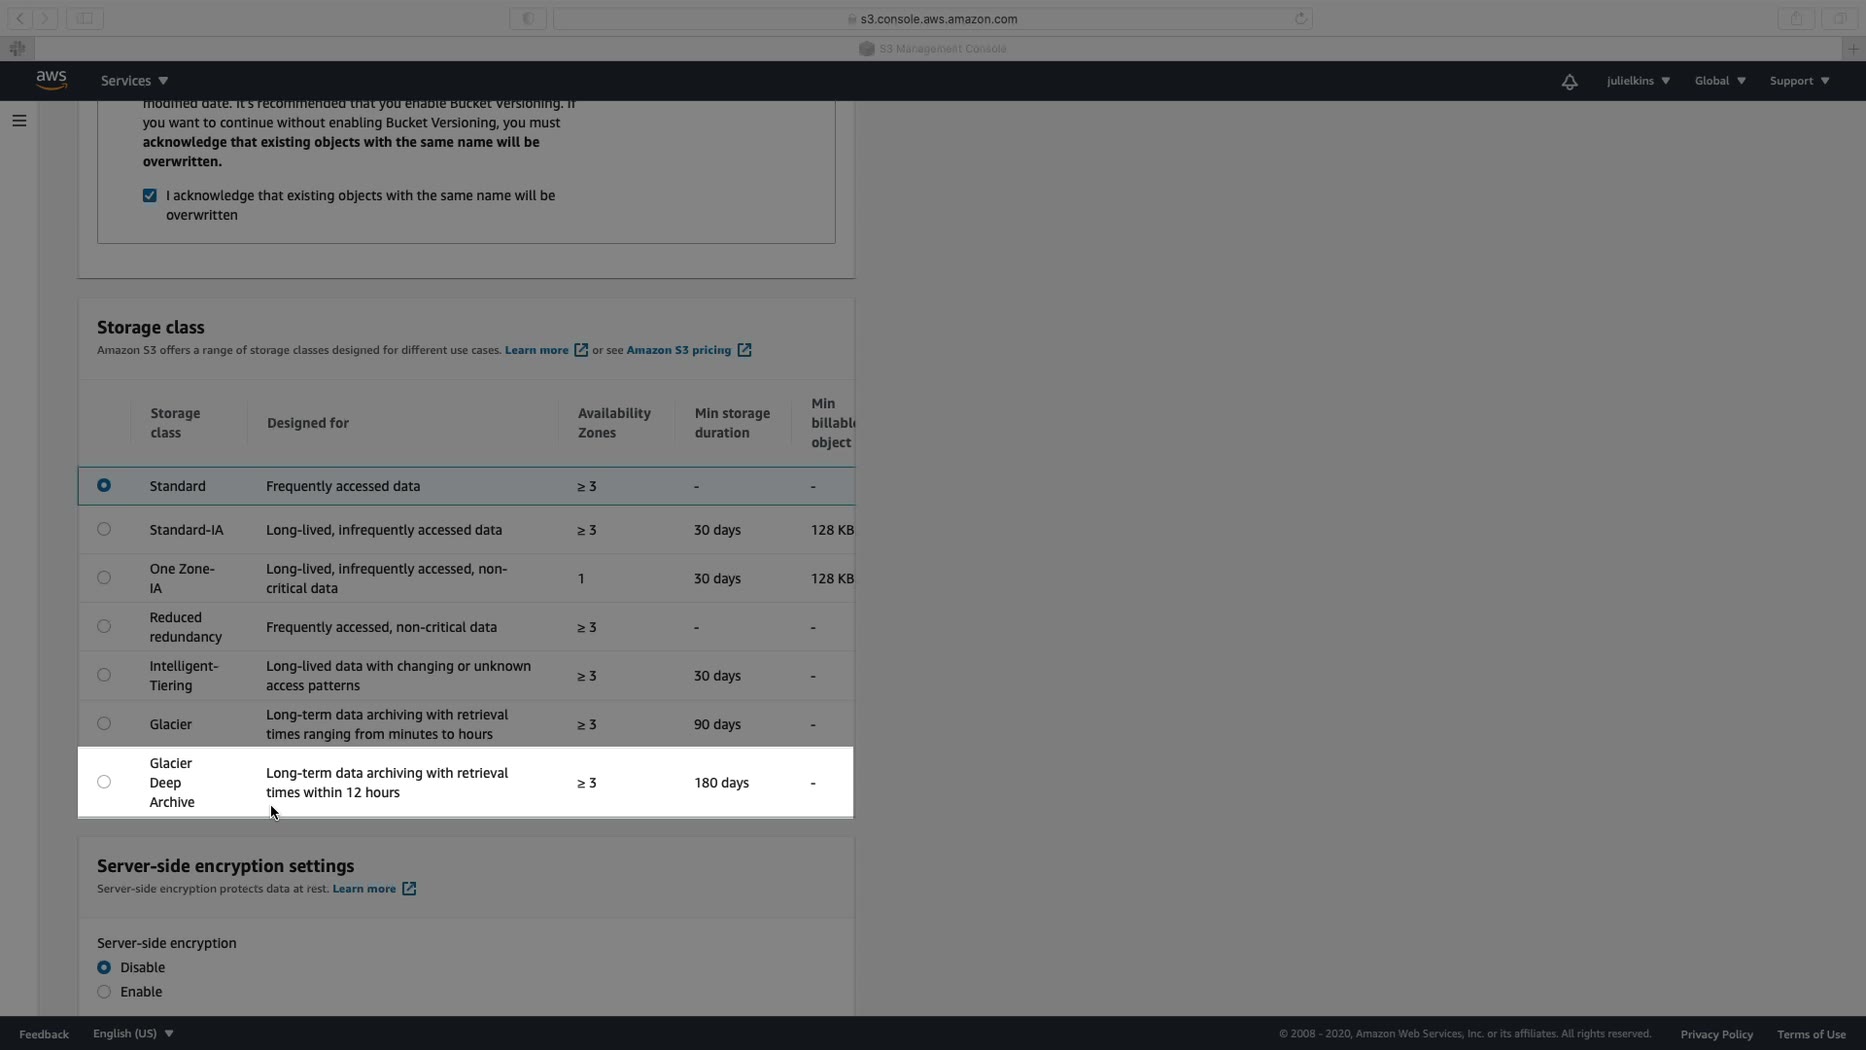Viewport: 1866px width, 1050px height.
Task: Open the Global region dropdown
Action: coord(1720,81)
